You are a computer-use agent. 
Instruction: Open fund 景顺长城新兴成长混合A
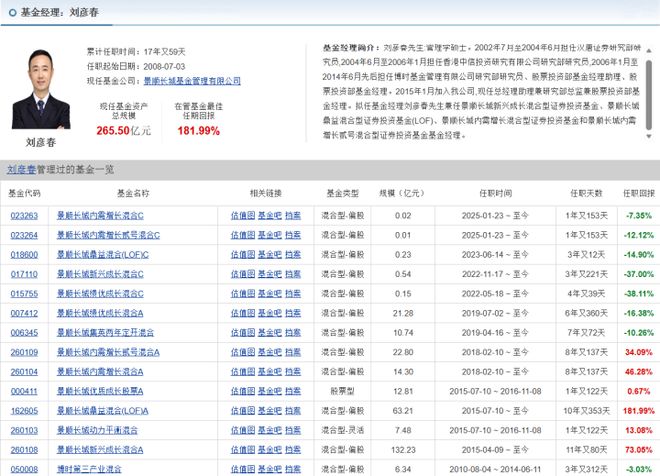click(100, 450)
